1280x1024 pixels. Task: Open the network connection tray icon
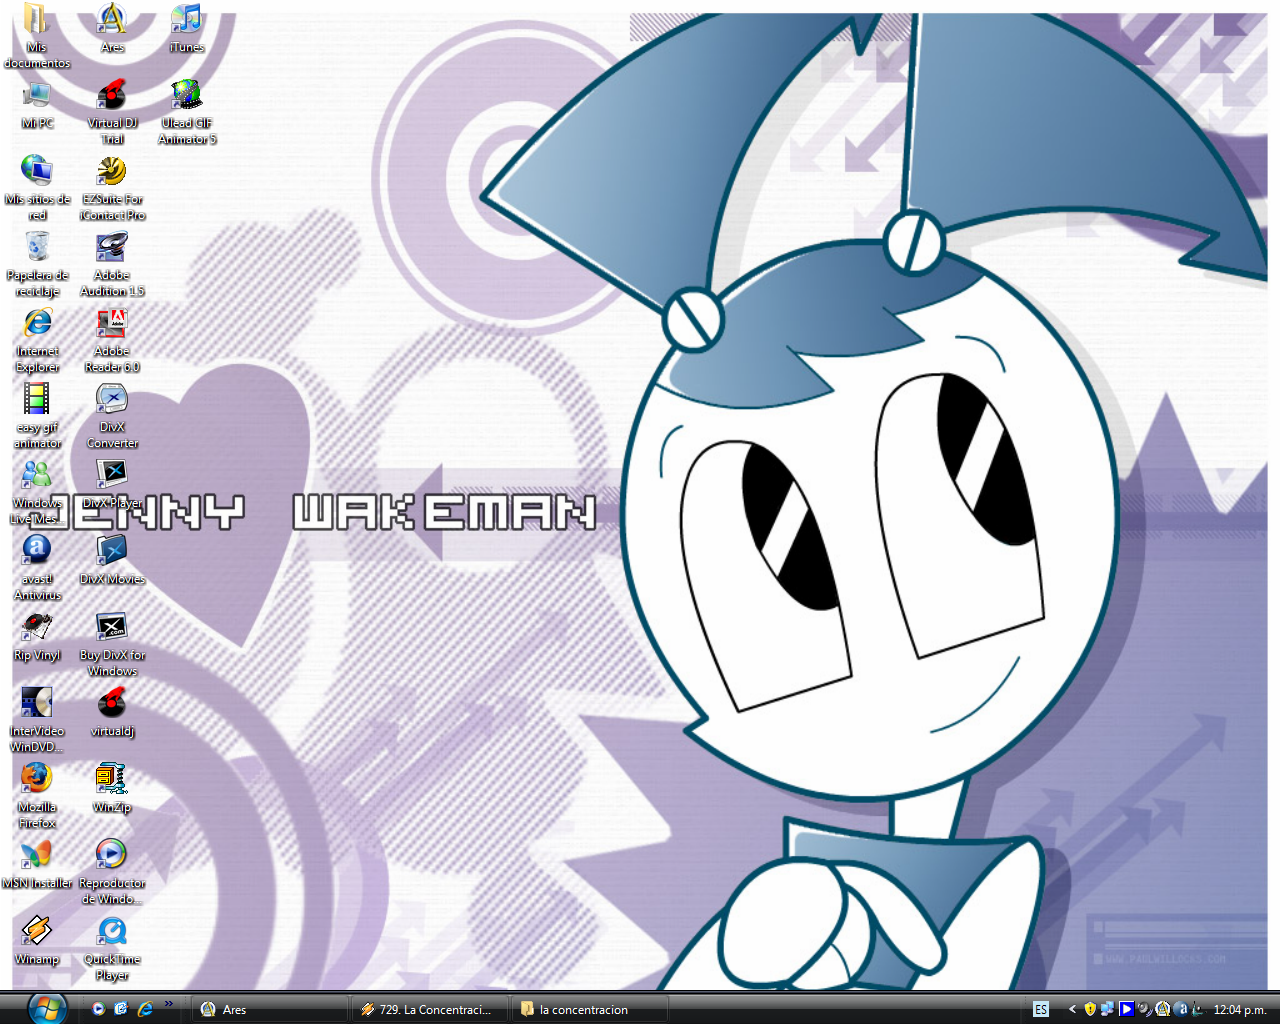tap(1107, 1009)
